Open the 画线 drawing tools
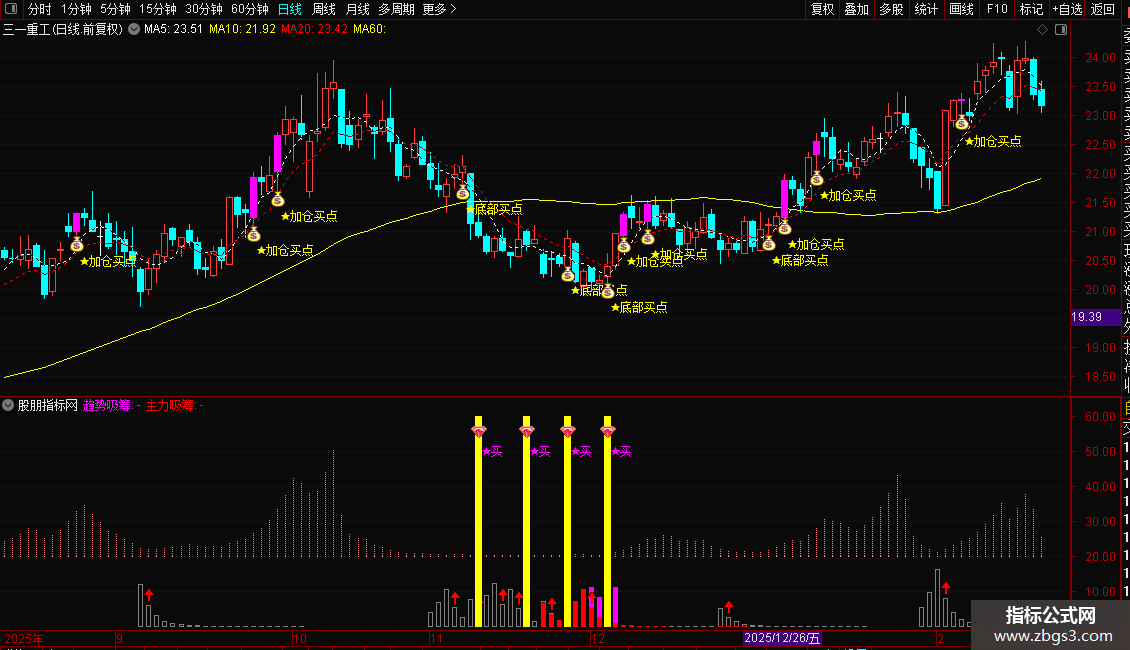 click(x=961, y=9)
